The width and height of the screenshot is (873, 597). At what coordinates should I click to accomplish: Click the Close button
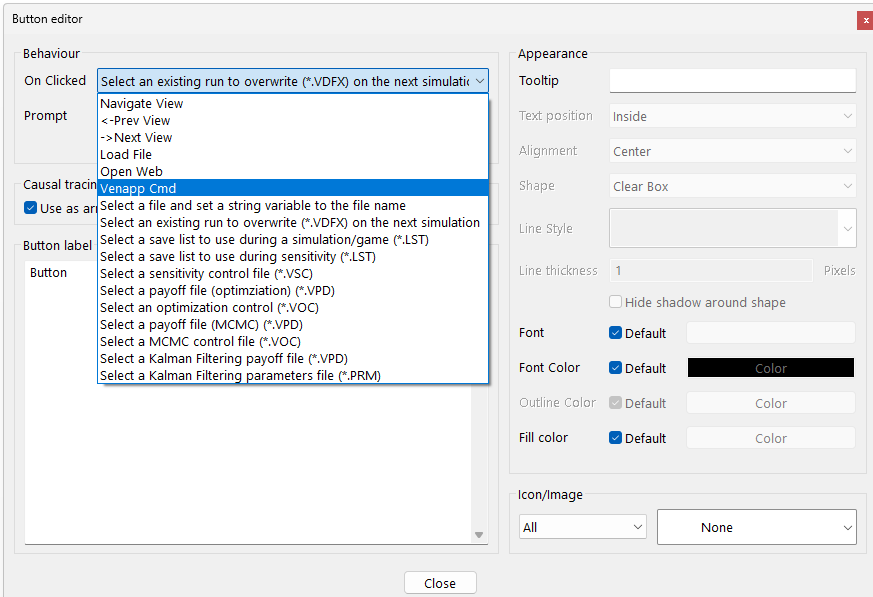tap(440, 582)
